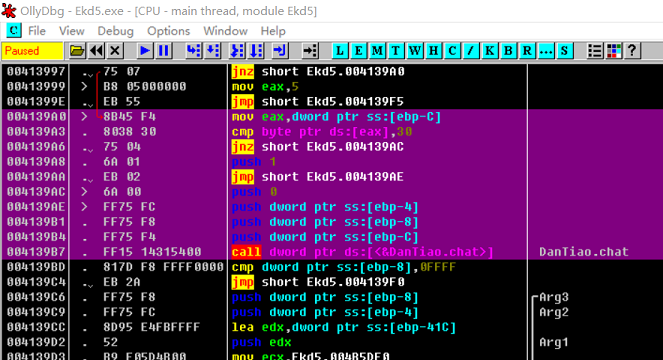The image size is (663, 360).
Task: Open the File menu
Action: [x=37, y=31]
